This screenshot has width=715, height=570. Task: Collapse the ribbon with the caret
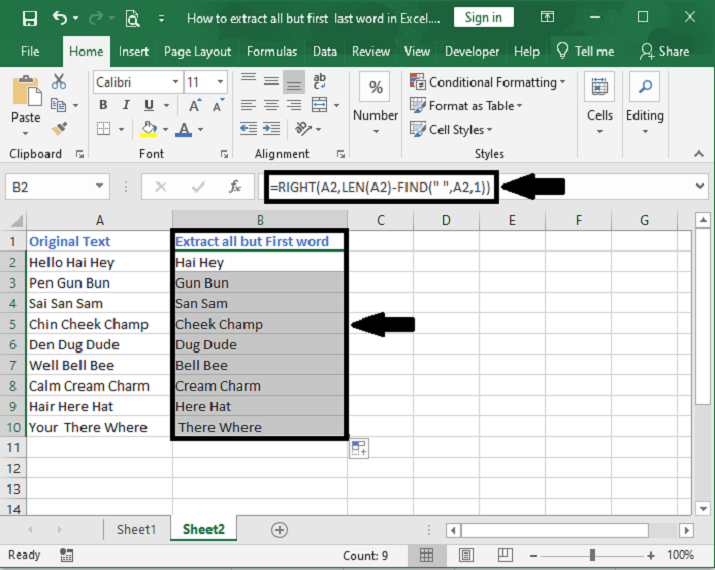[x=699, y=154]
